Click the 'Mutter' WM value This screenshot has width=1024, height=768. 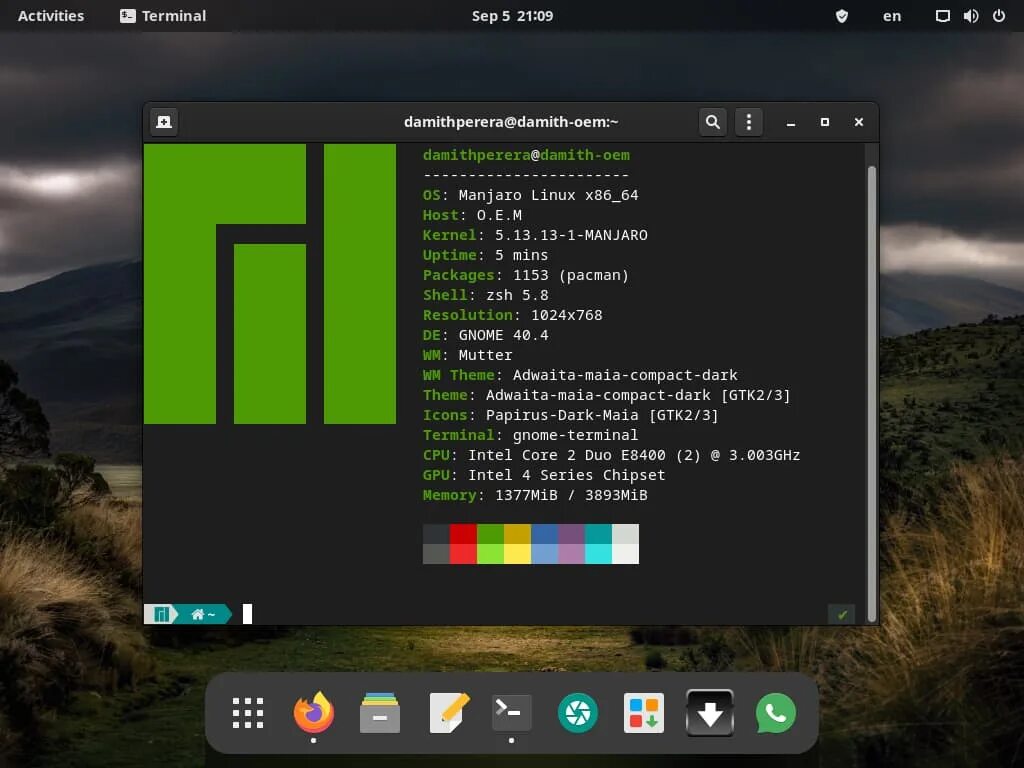(485, 355)
